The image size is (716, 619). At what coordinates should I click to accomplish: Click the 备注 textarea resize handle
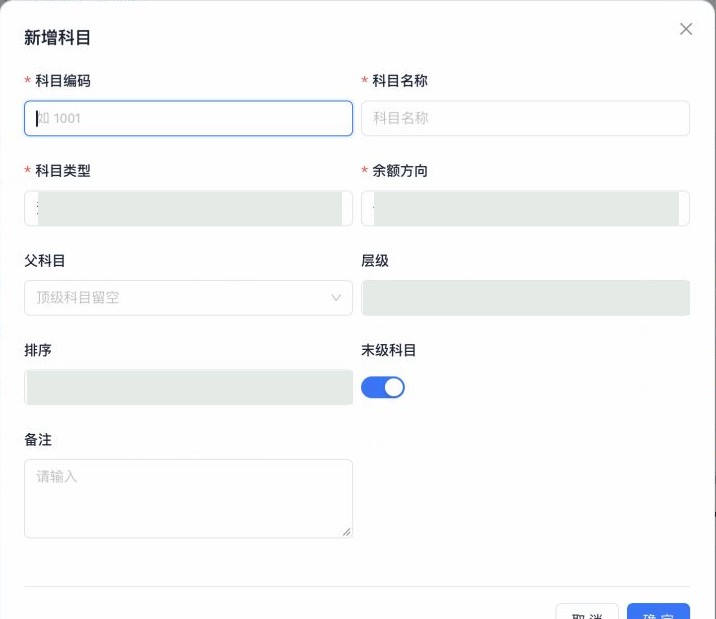click(347, 532)
